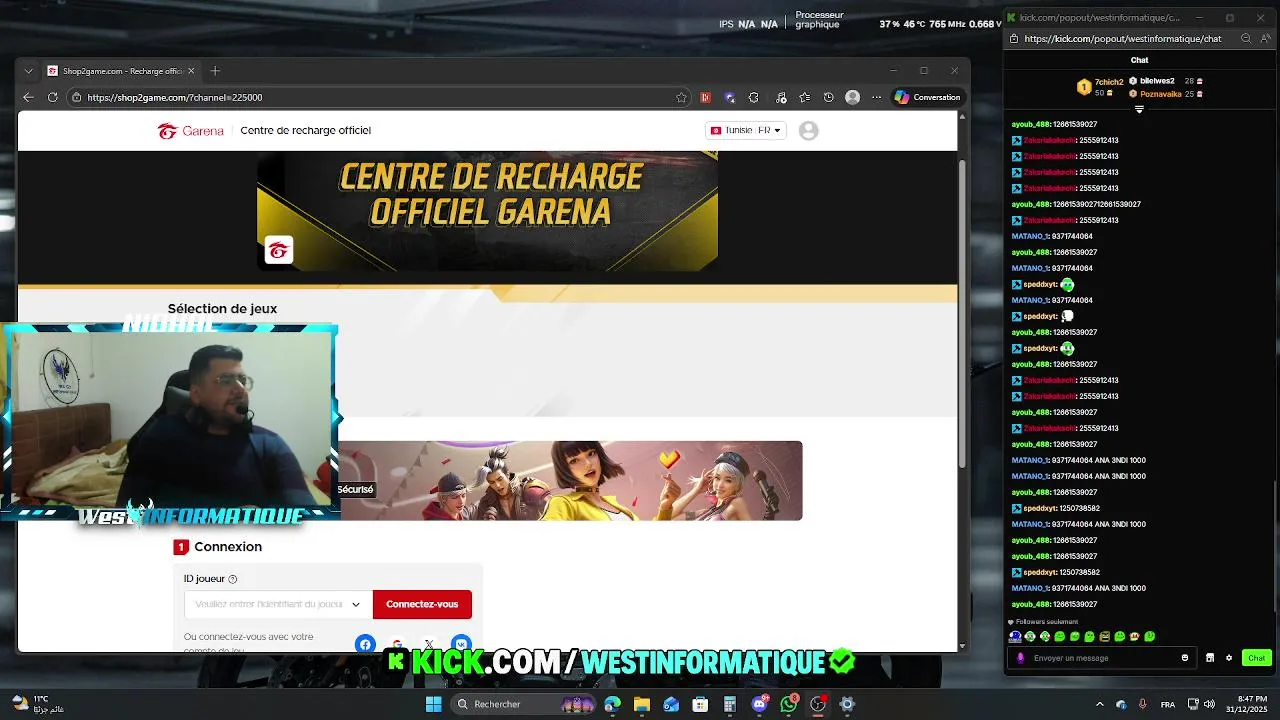
Task: Click the kick.com popout chat address bar
Action: coord(1122,39)
